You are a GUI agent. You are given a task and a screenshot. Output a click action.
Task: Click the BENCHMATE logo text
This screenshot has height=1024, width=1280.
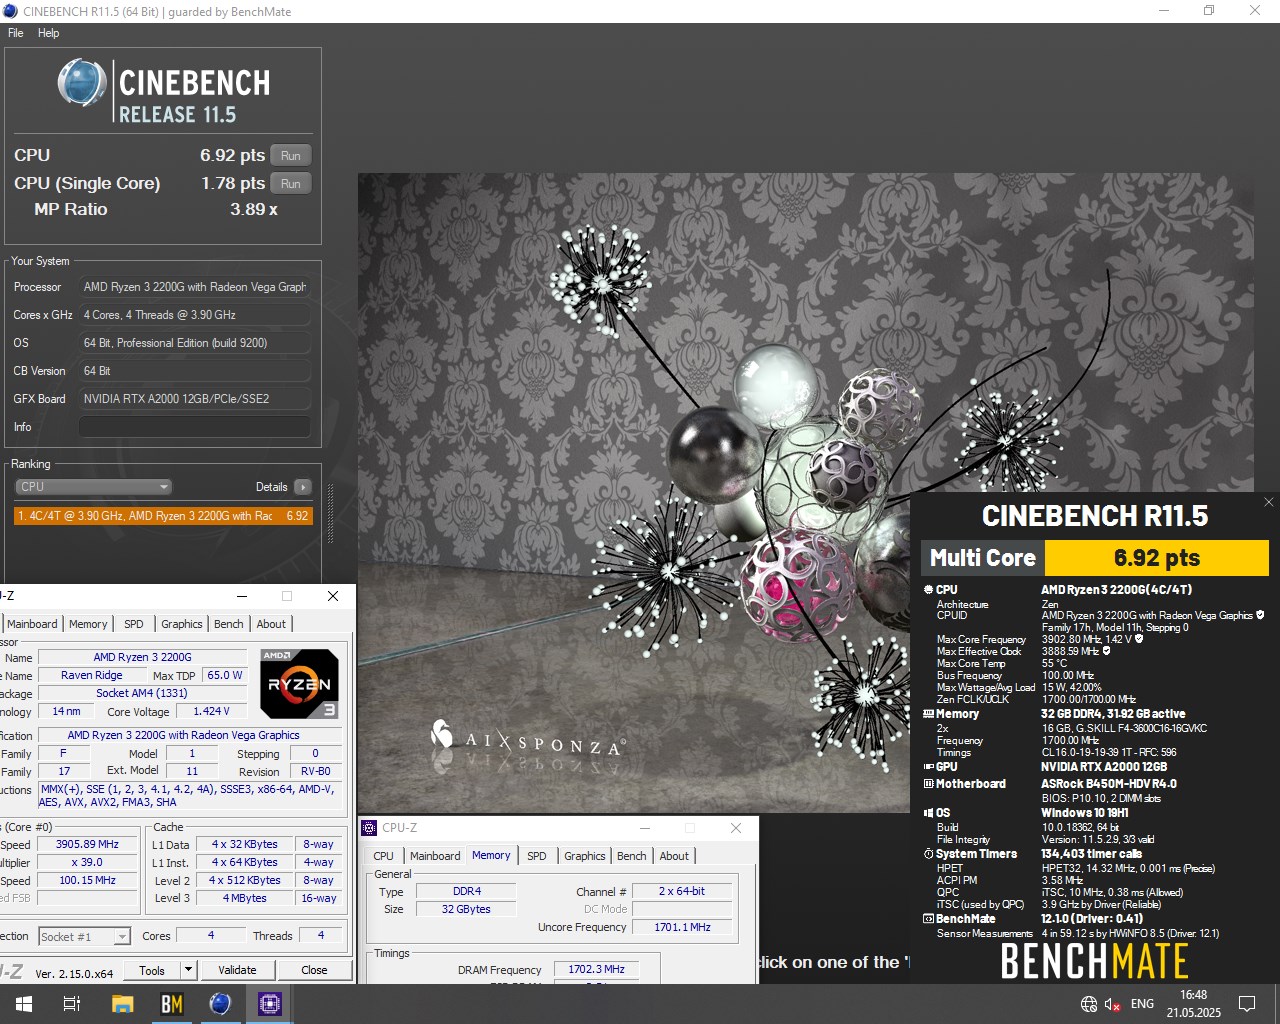coord(1094,961)
